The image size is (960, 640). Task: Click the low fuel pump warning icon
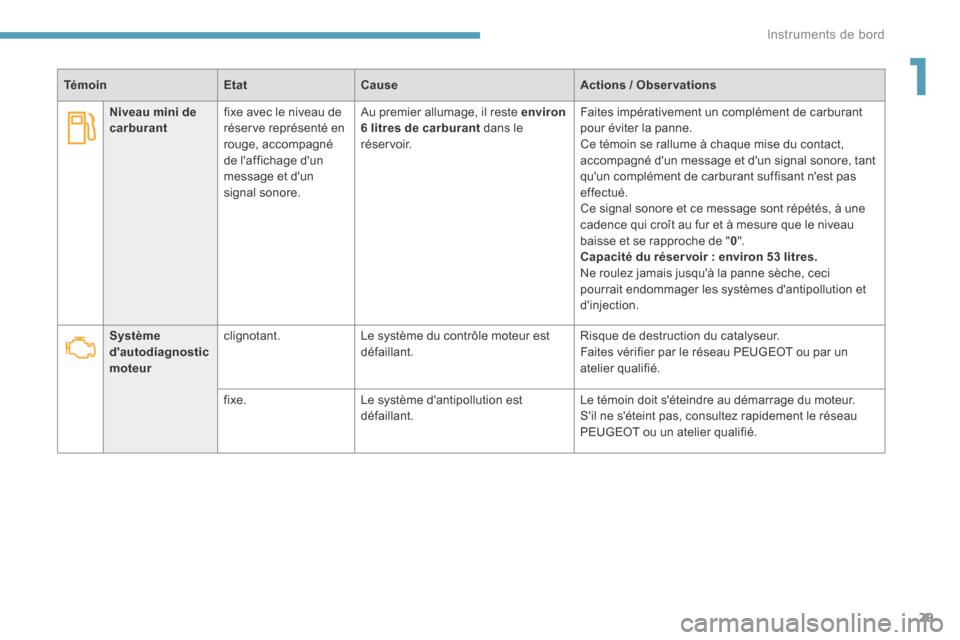[81, 128]
